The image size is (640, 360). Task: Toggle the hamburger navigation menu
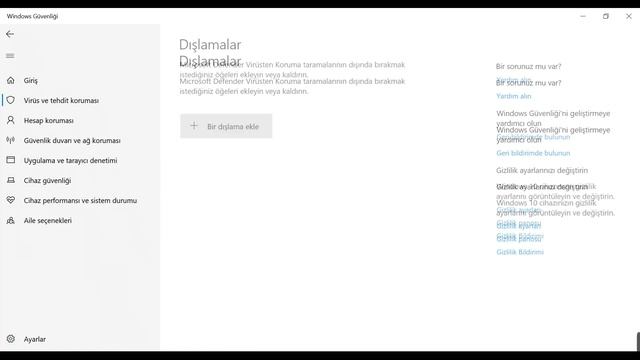(x=10, y=56)
